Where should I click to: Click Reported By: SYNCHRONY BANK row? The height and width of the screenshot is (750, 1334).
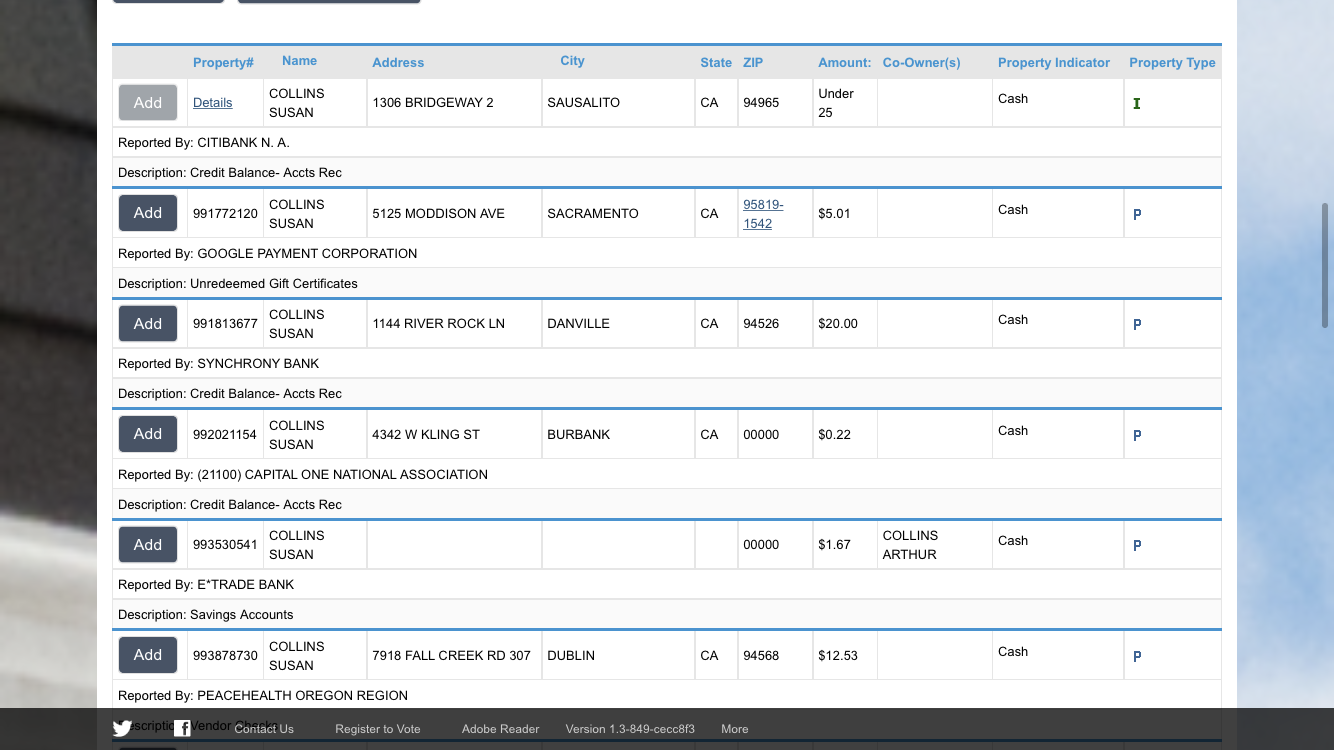667,363
